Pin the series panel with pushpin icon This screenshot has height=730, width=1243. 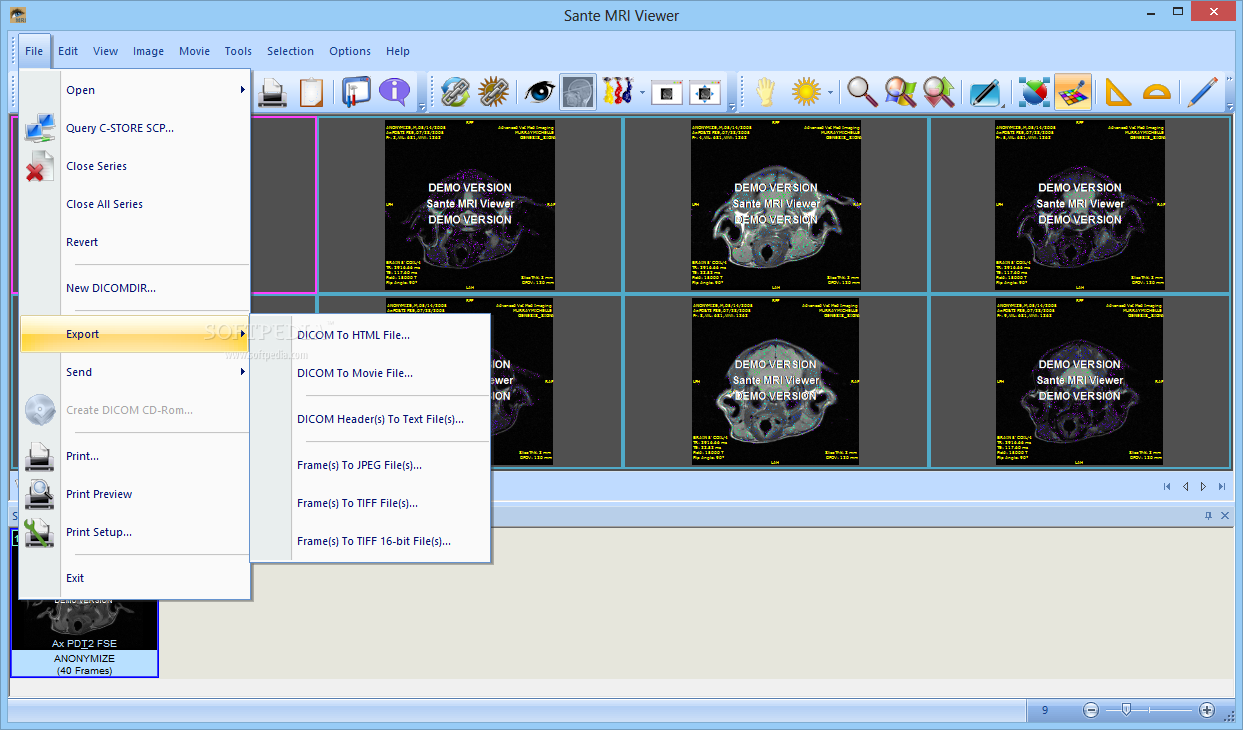coord(1208,516)
